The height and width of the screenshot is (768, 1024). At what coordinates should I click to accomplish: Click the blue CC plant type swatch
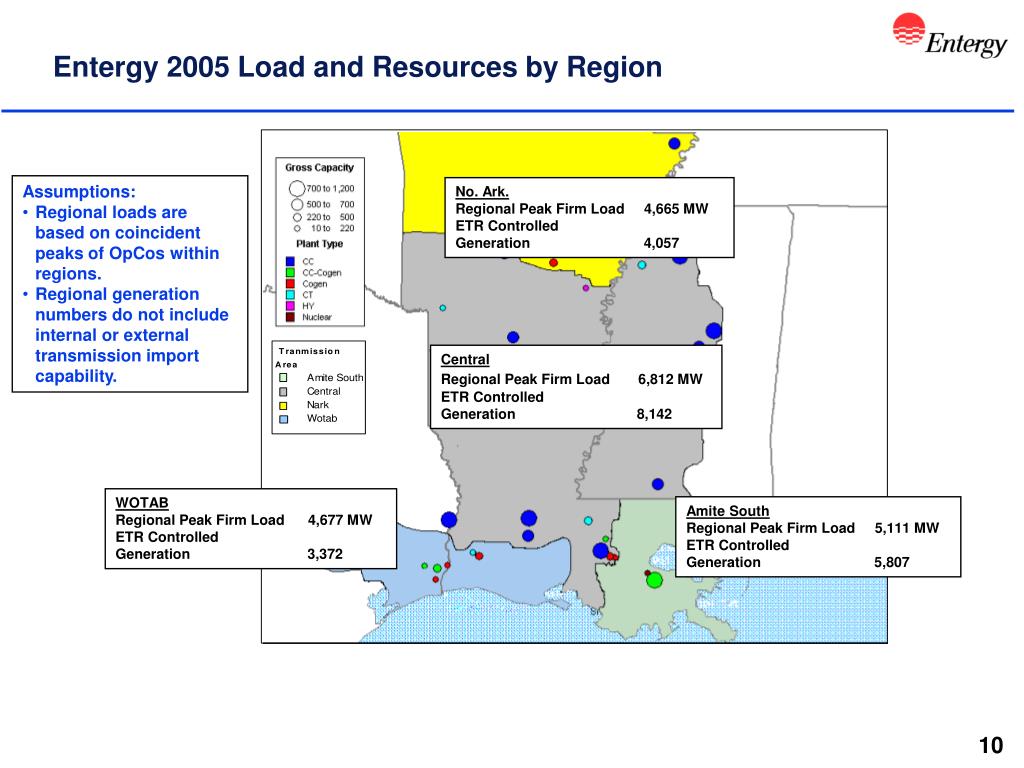[x=290, y=261]
